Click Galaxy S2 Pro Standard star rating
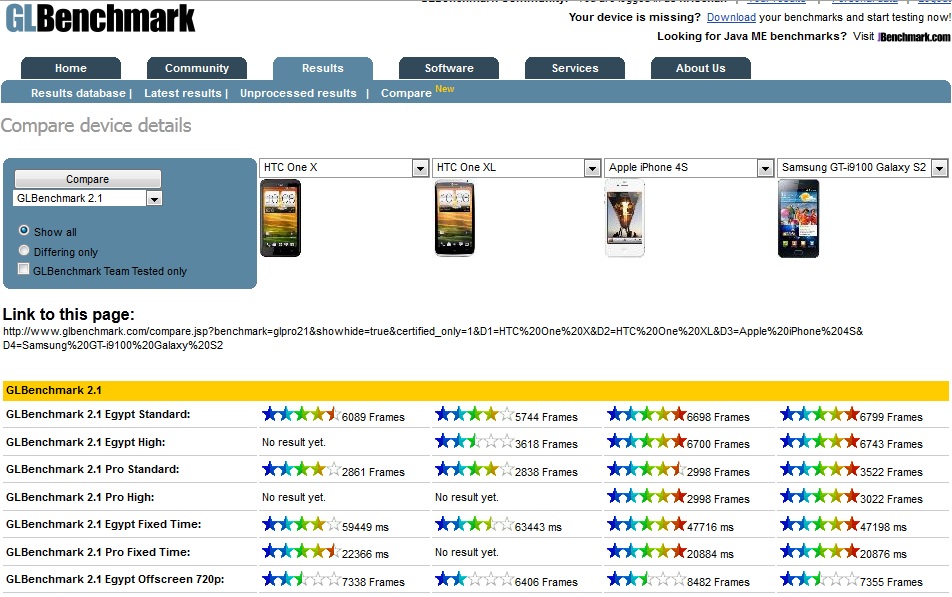 click(819, 470)
